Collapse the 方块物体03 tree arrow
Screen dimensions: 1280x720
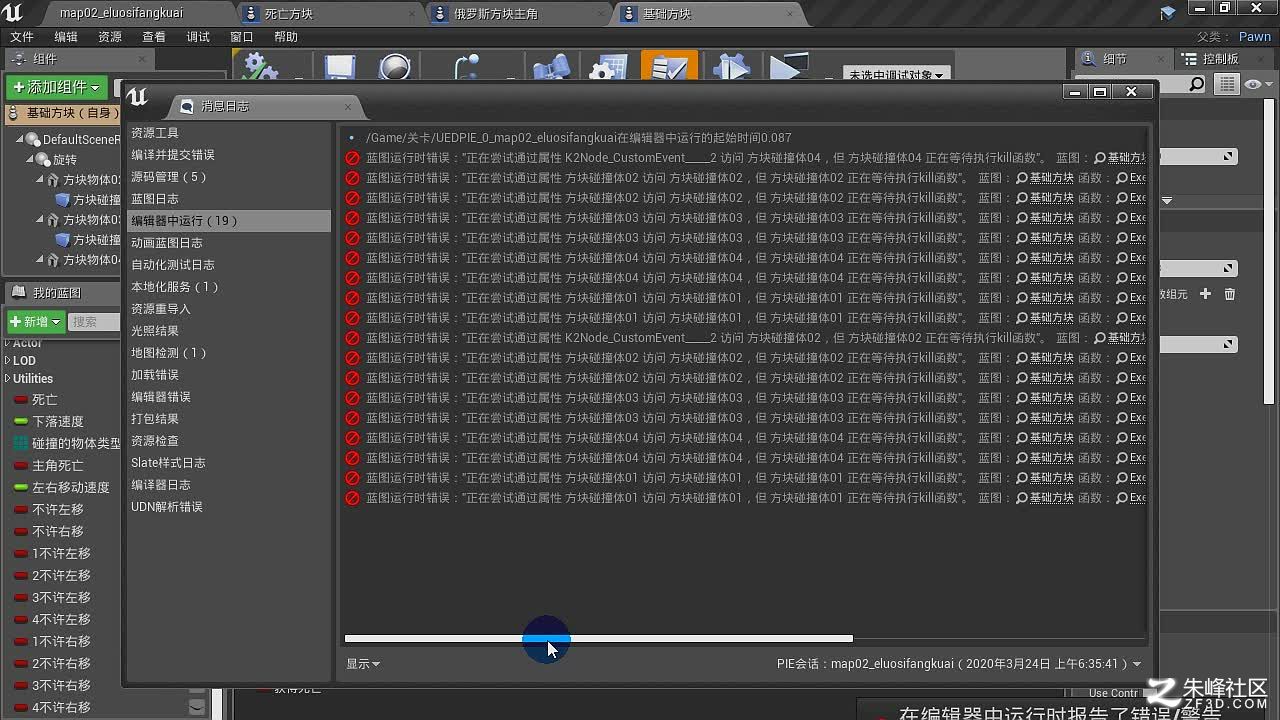pos(39,220)
